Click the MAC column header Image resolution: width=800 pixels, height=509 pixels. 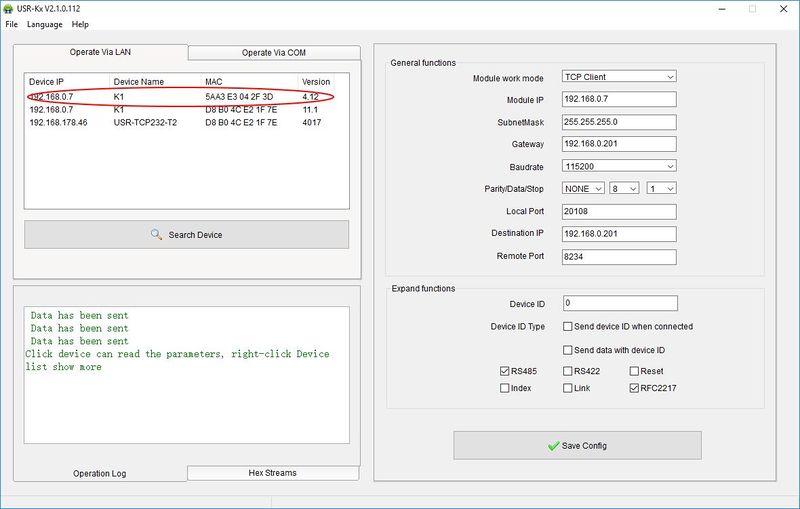click(249, 82)
